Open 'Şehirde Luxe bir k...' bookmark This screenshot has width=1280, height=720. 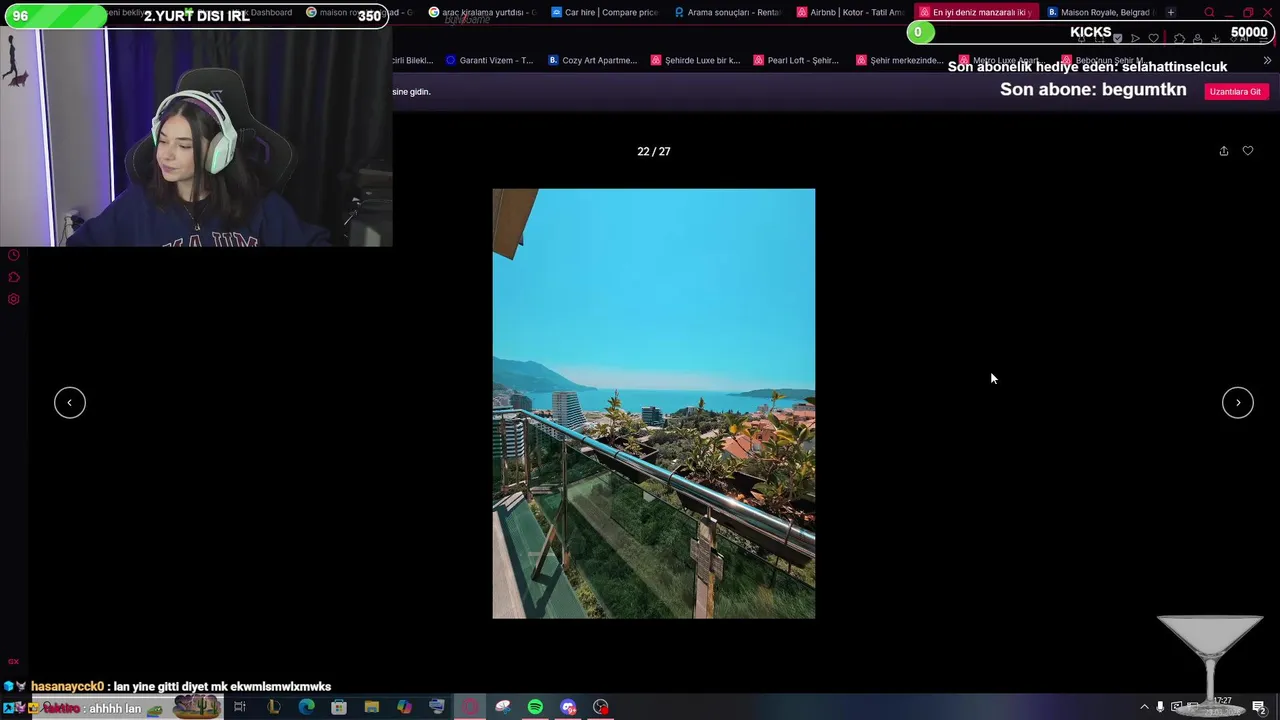[x=696, y=60]
